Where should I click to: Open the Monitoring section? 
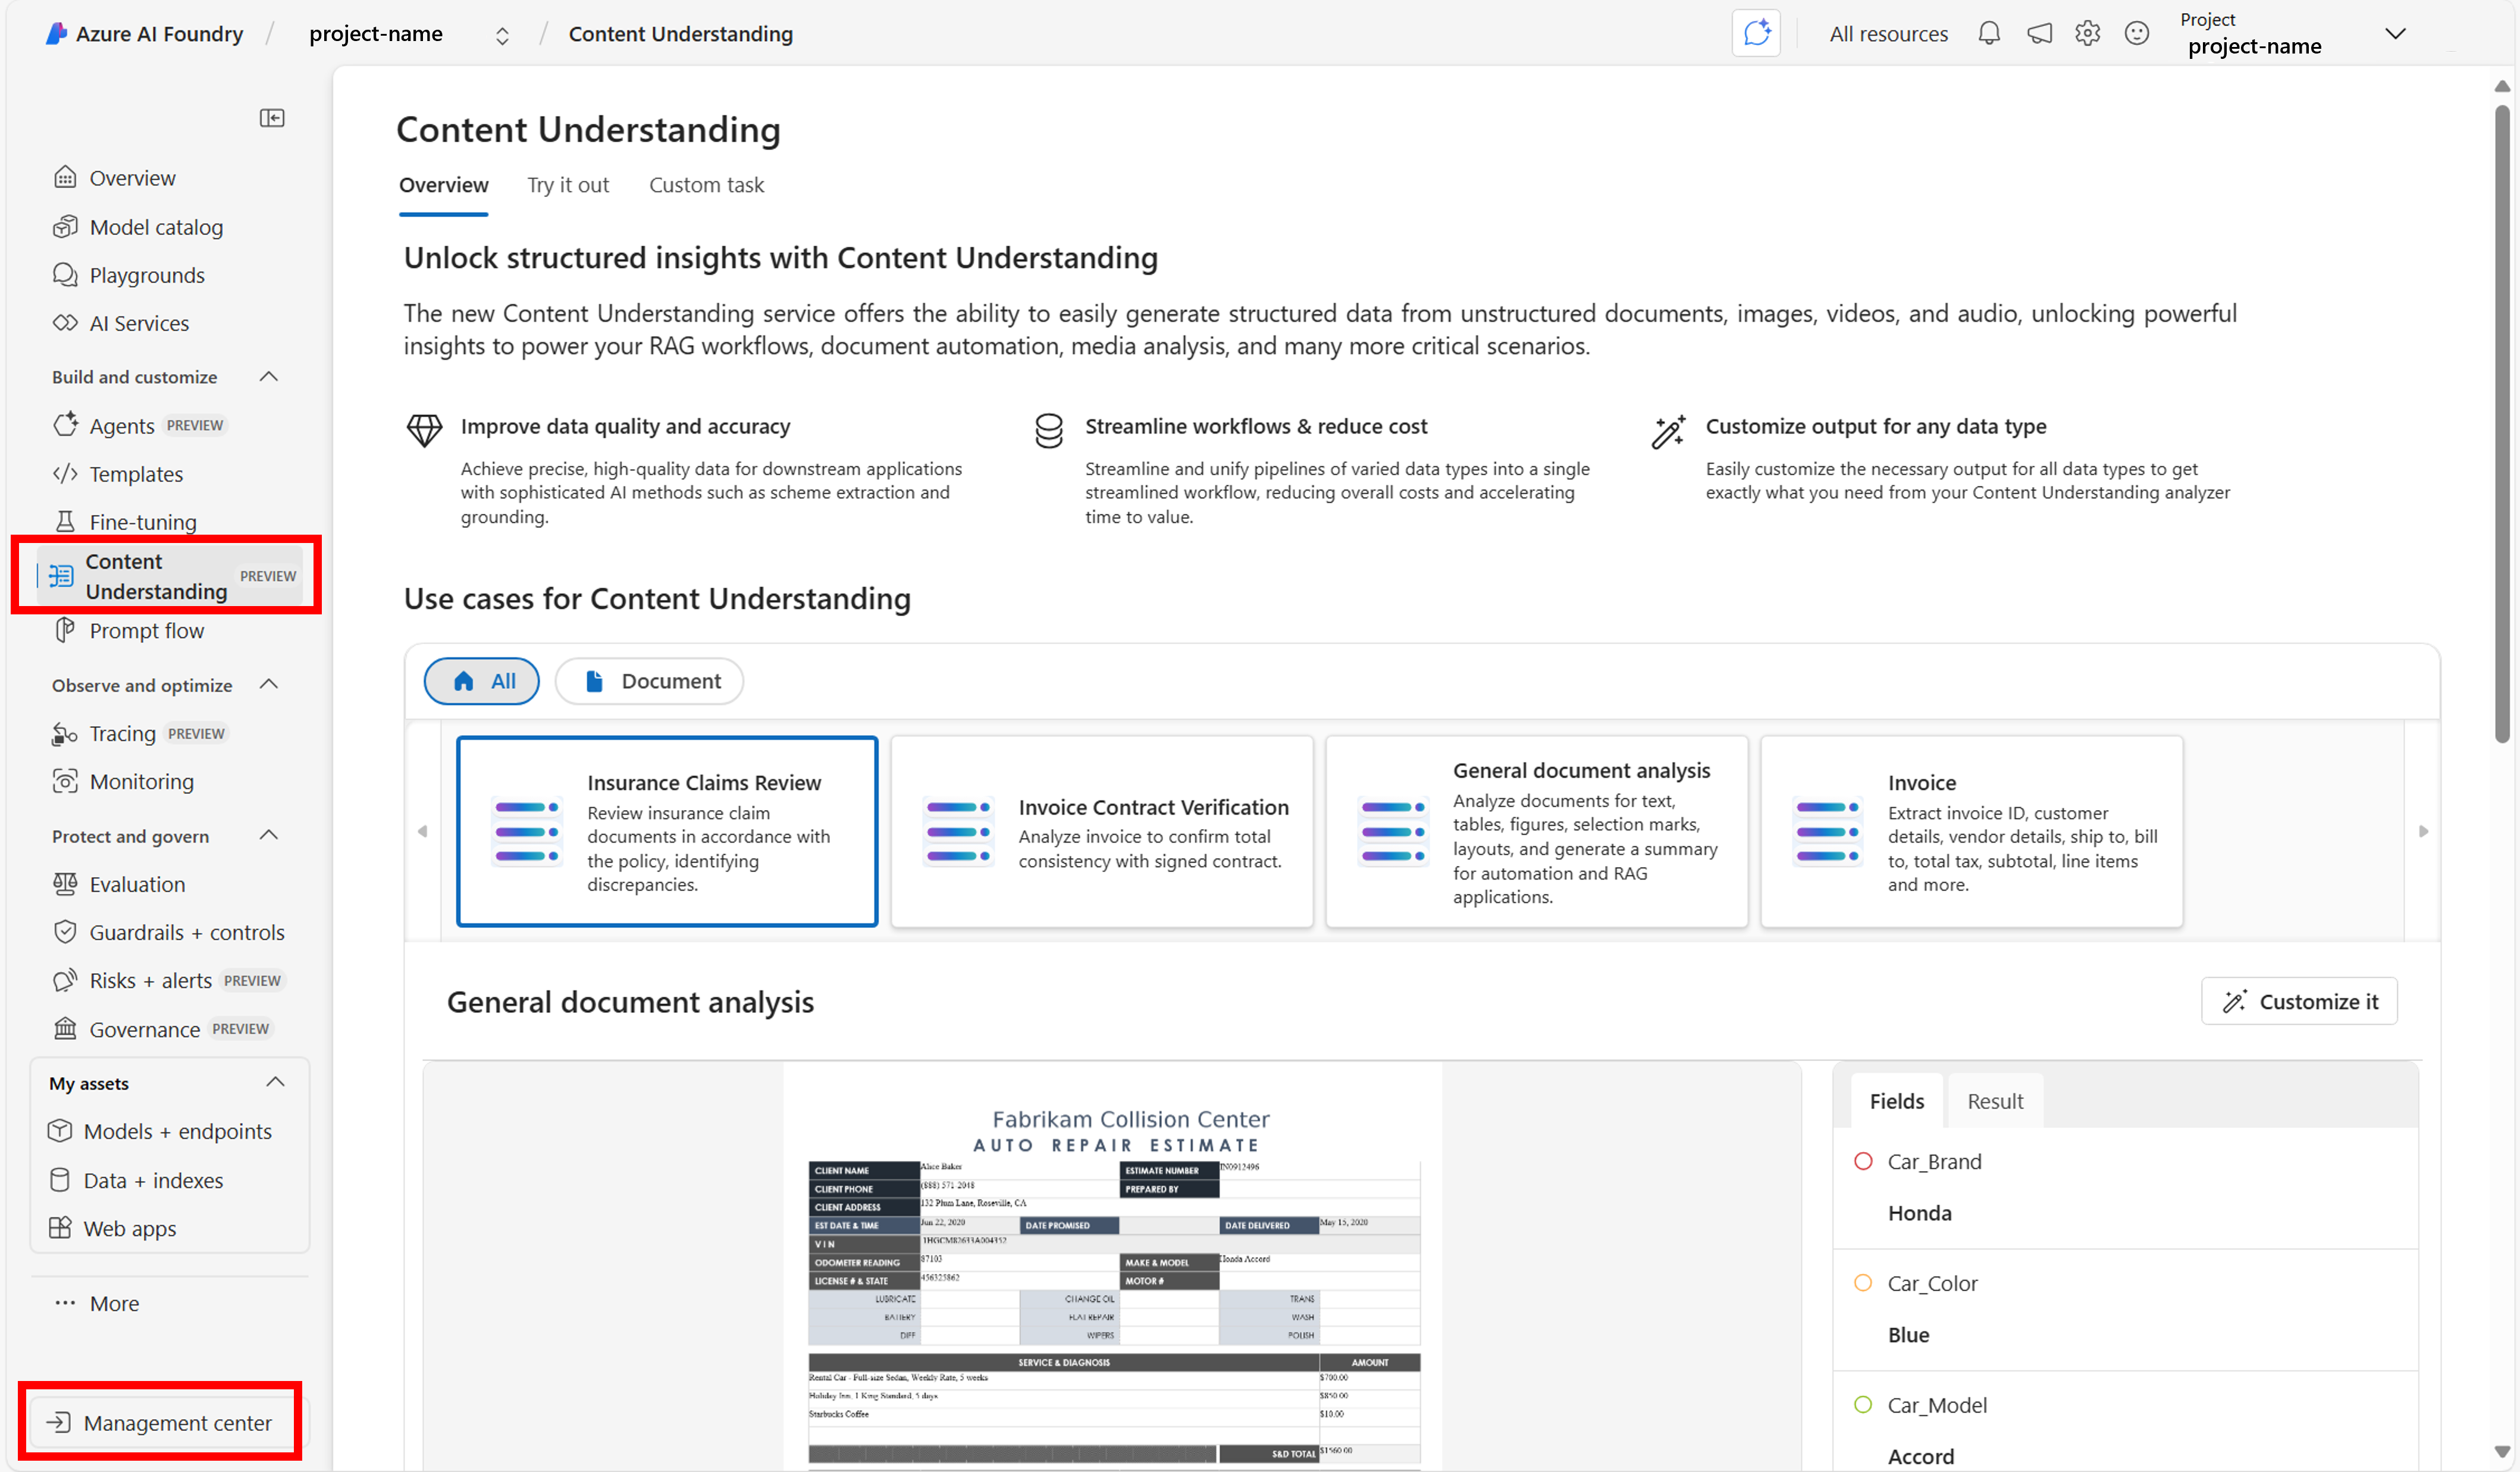point(140,781)
